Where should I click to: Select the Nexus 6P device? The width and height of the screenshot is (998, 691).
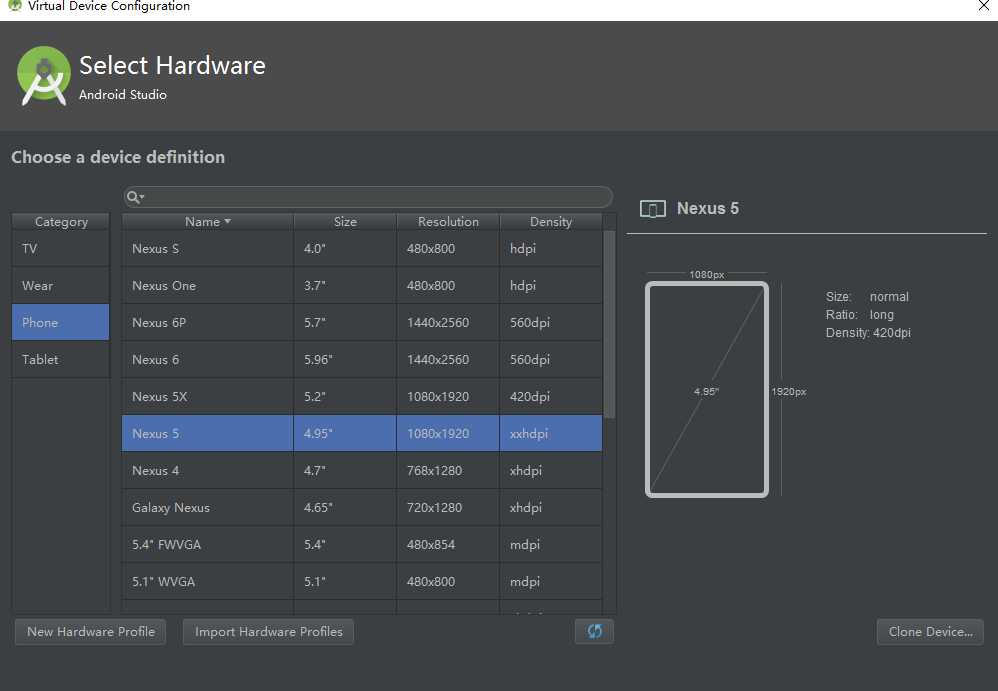click(x=362, y=322)
